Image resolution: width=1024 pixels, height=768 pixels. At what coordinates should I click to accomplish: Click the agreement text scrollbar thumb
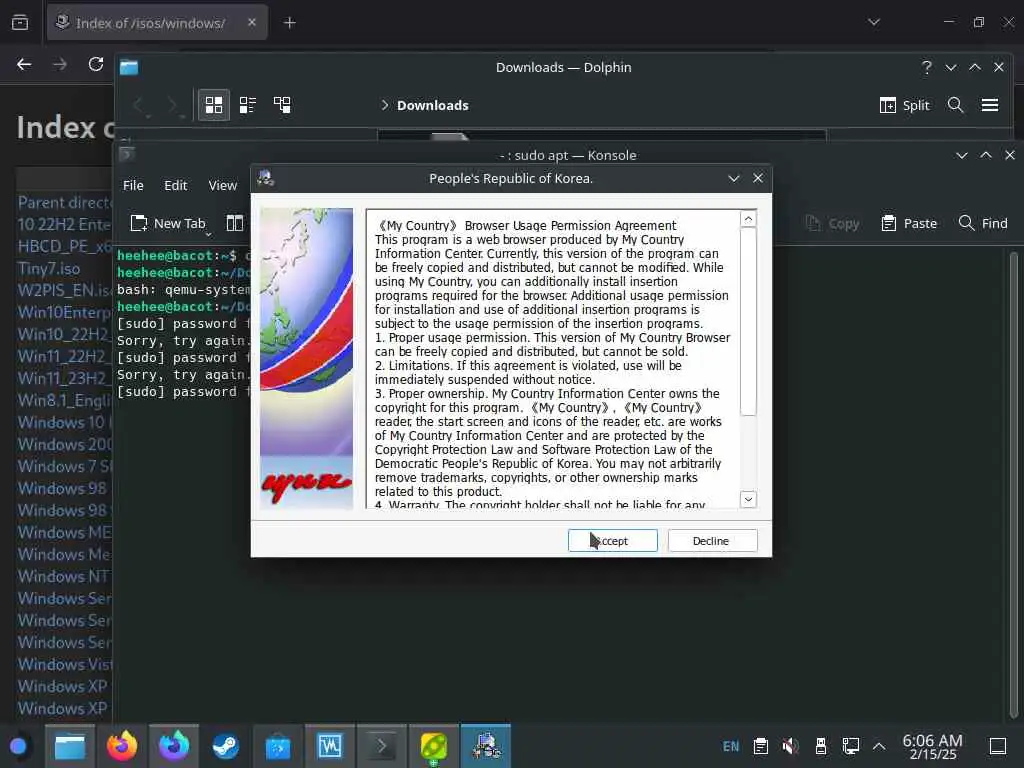coord(748,321)
